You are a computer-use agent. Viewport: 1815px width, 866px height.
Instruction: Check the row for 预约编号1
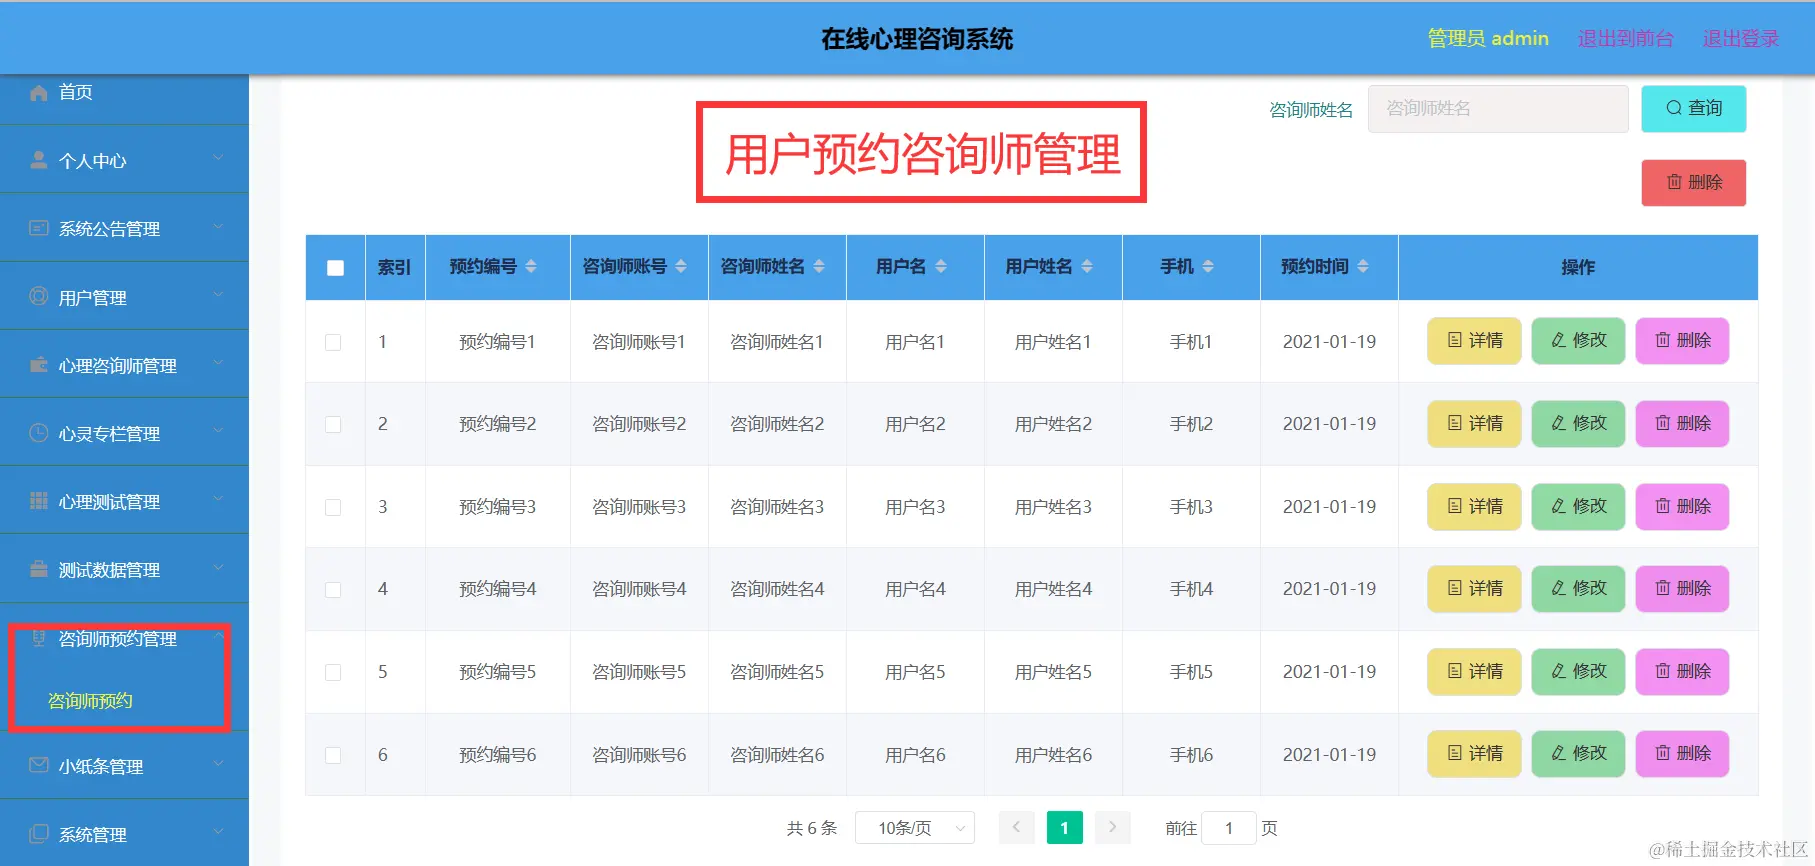coord(333,342)
